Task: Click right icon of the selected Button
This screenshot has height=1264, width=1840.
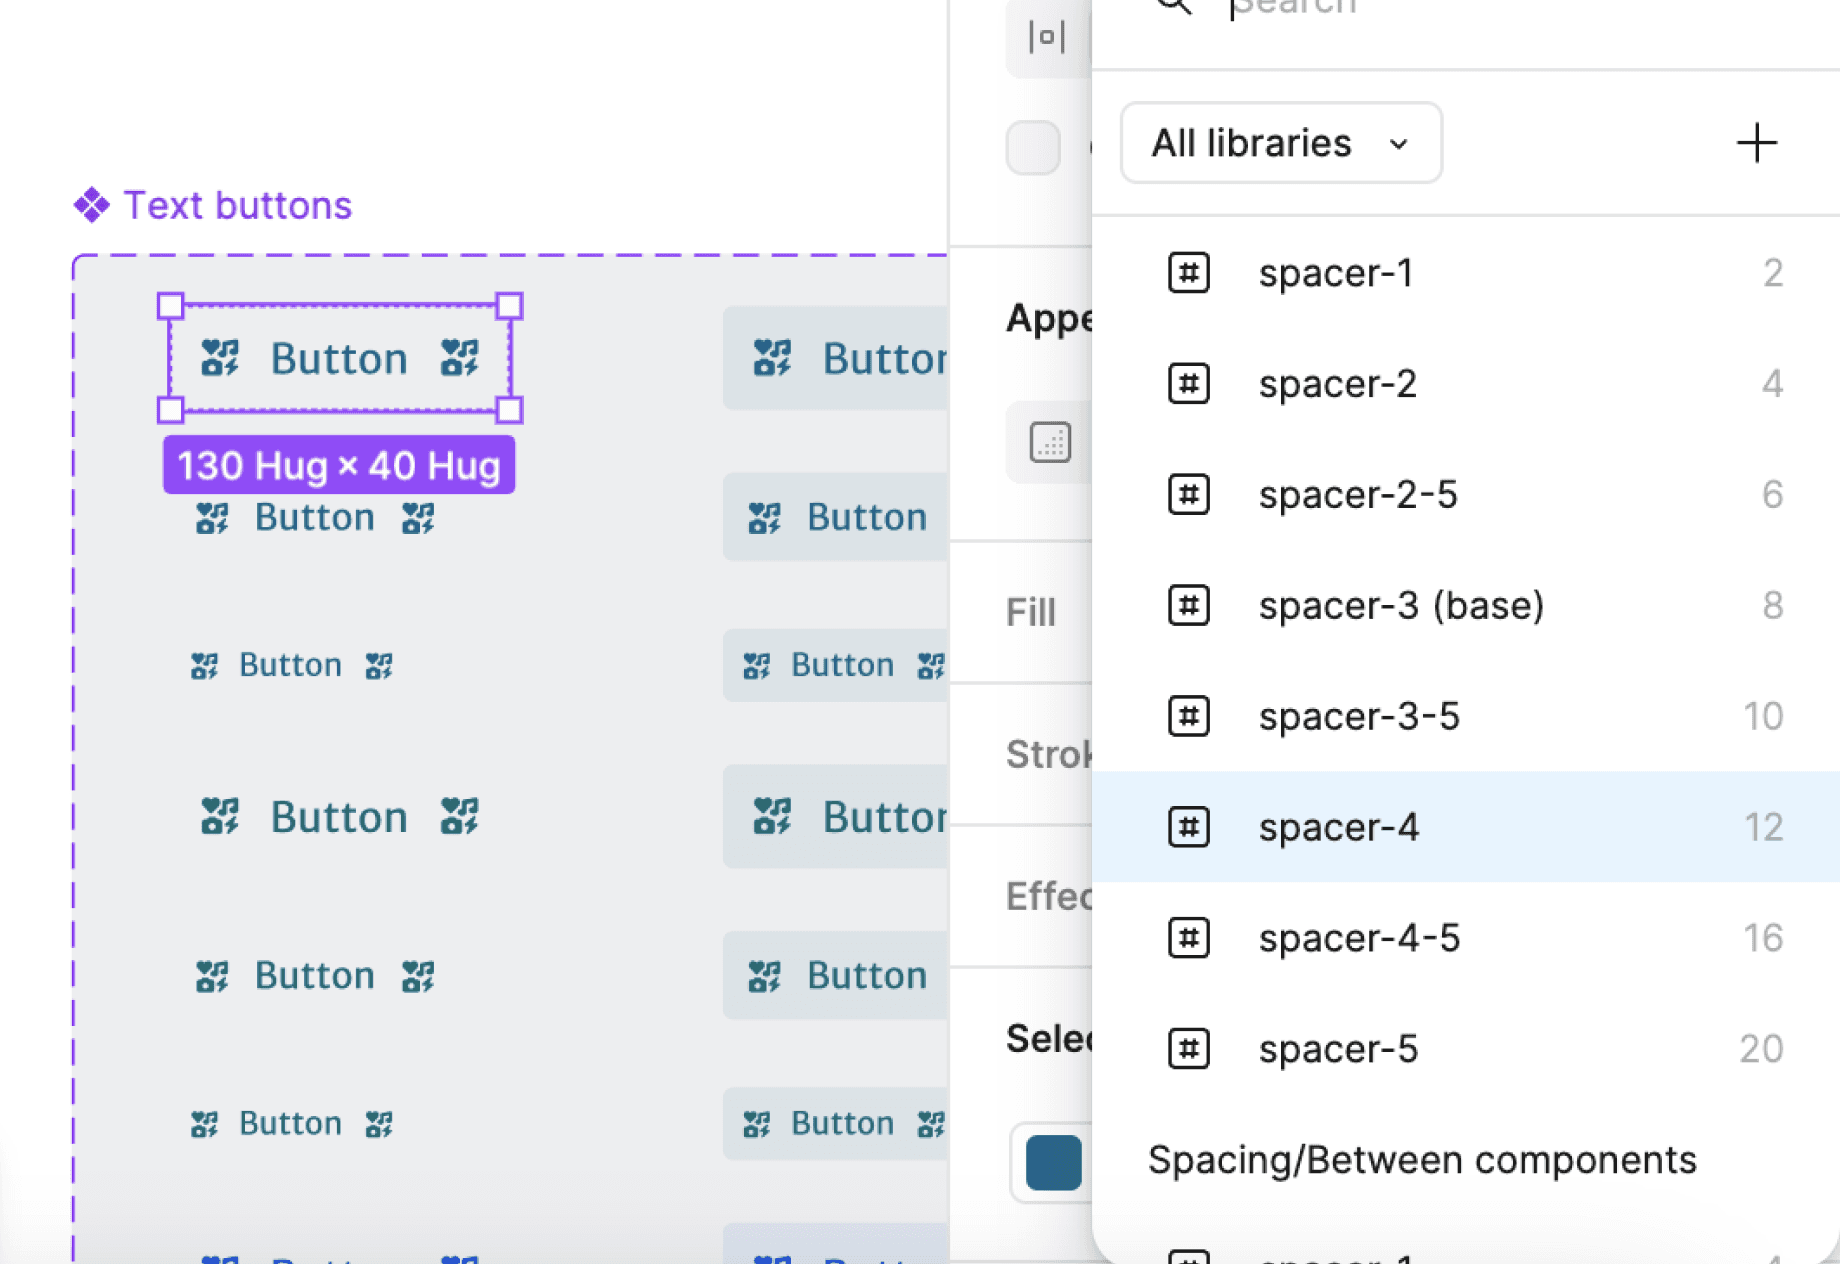Action: [460, 357]
